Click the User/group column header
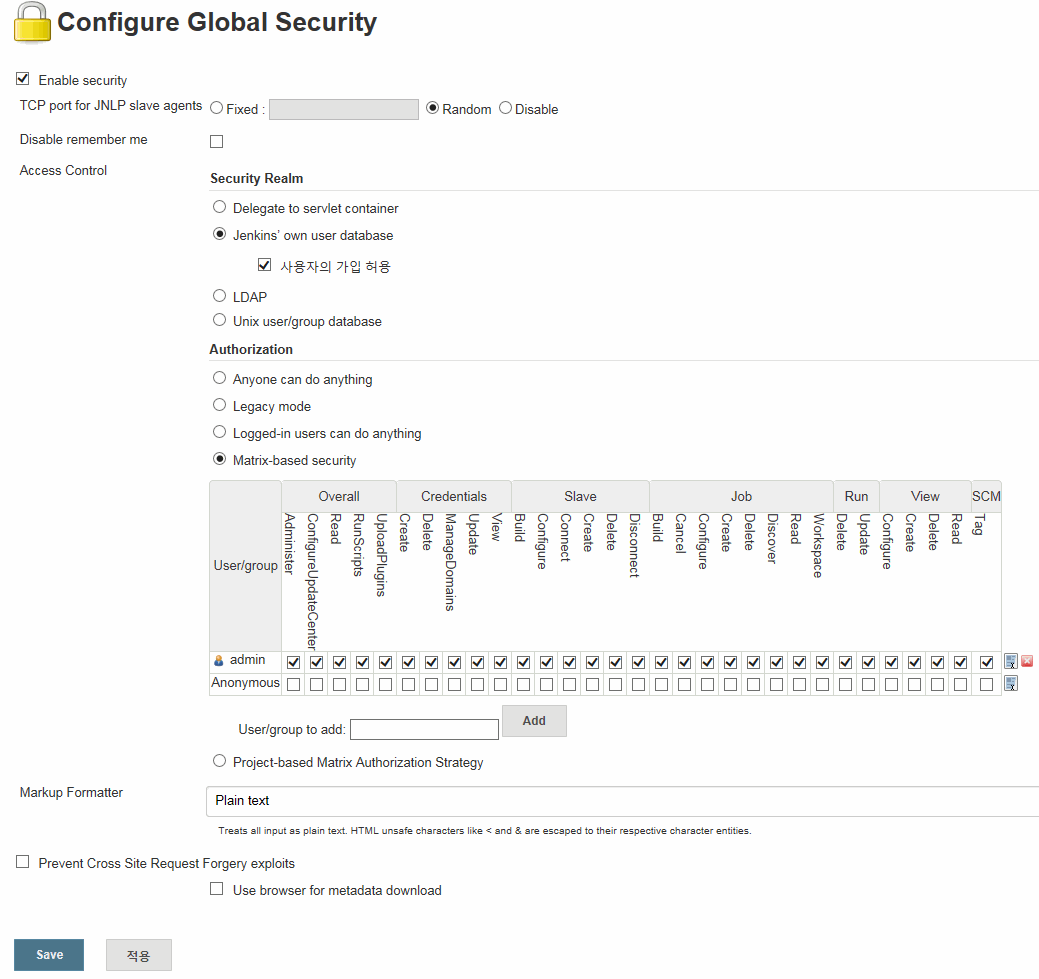 [245, 565]
